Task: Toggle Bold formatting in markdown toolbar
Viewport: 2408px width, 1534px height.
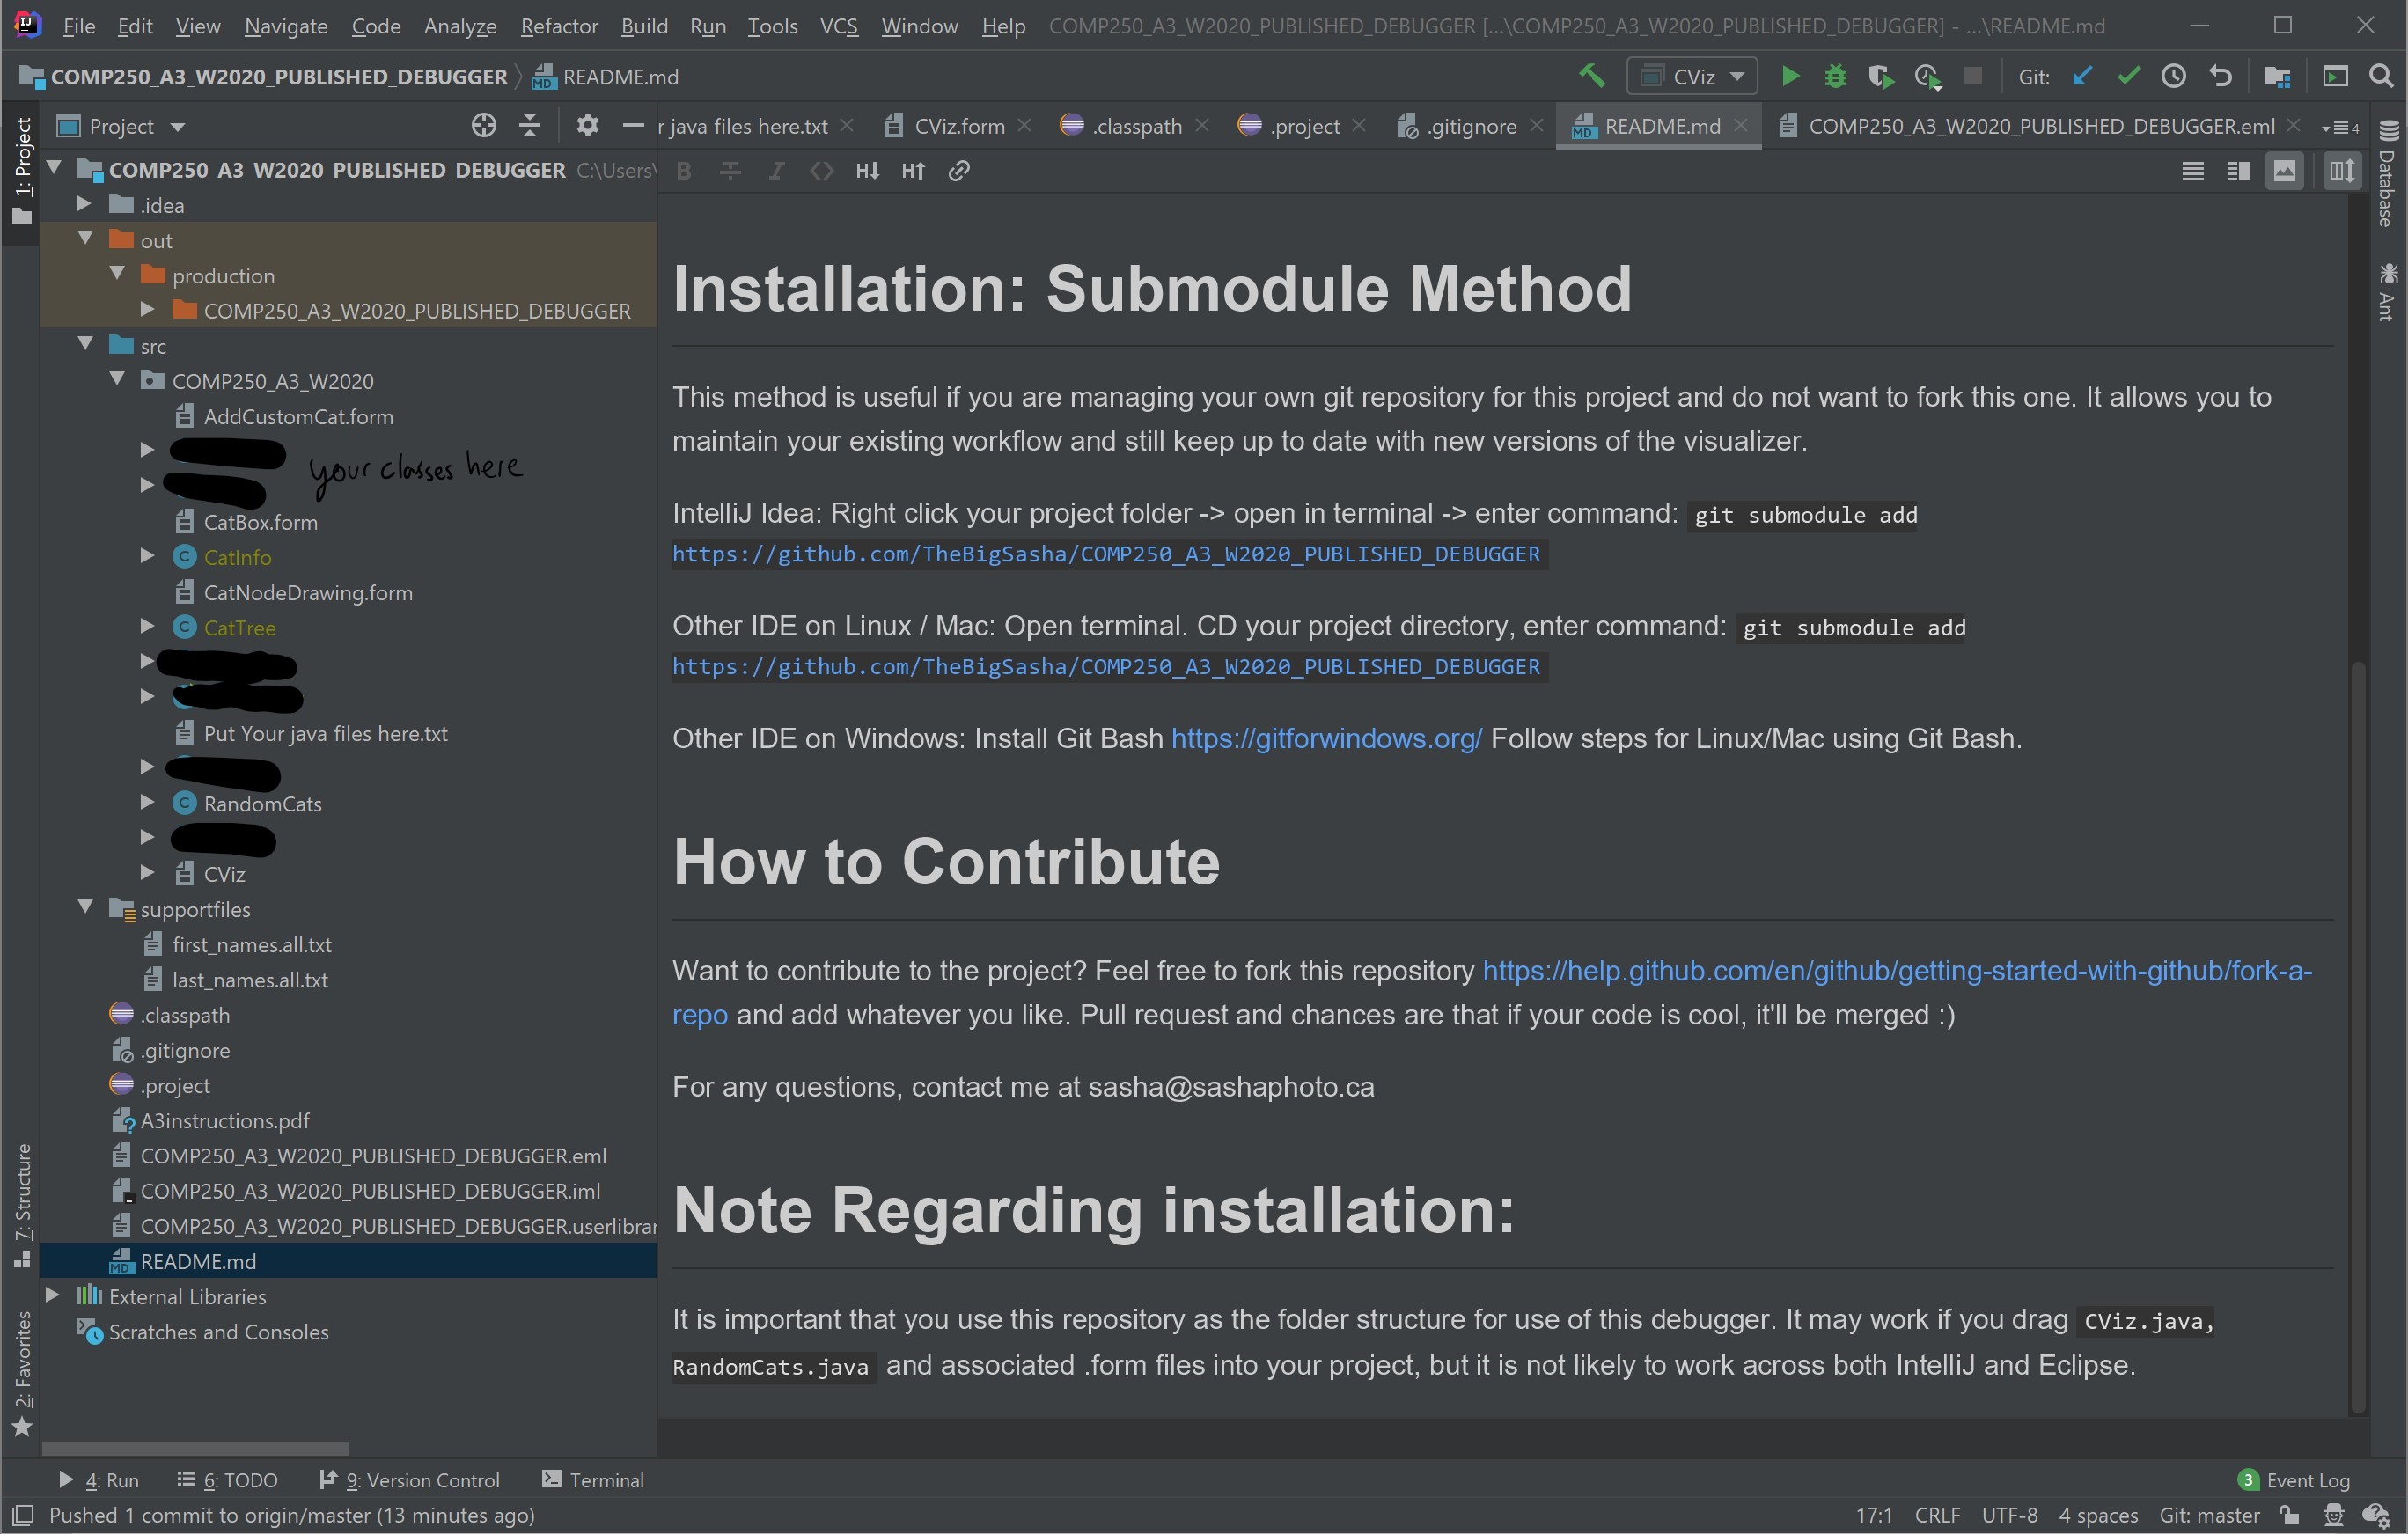Action: pos(684,171)
